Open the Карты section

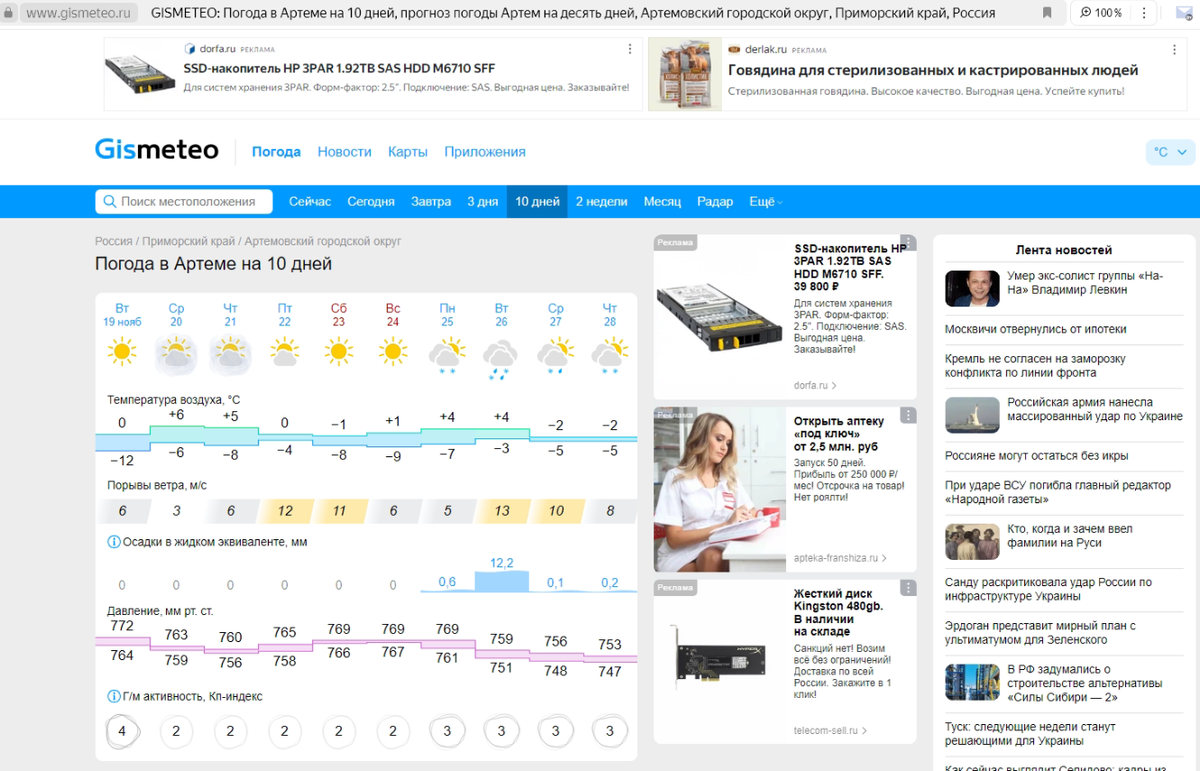(408, 152)
